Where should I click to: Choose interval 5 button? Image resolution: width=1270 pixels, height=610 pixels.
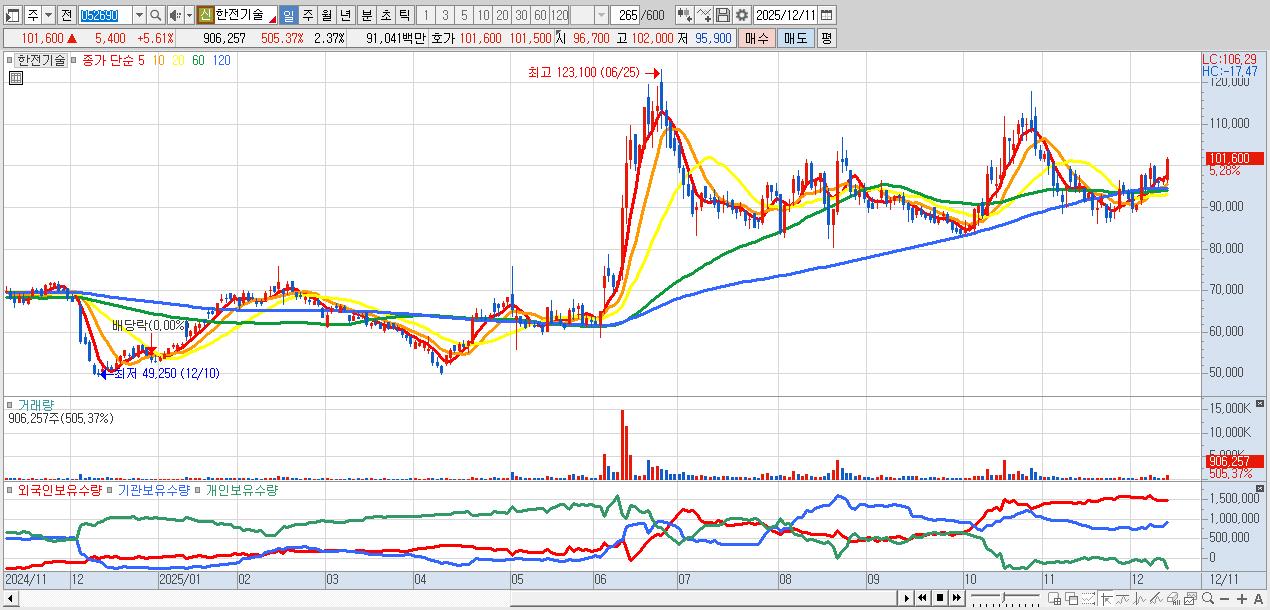coord(464,15)
